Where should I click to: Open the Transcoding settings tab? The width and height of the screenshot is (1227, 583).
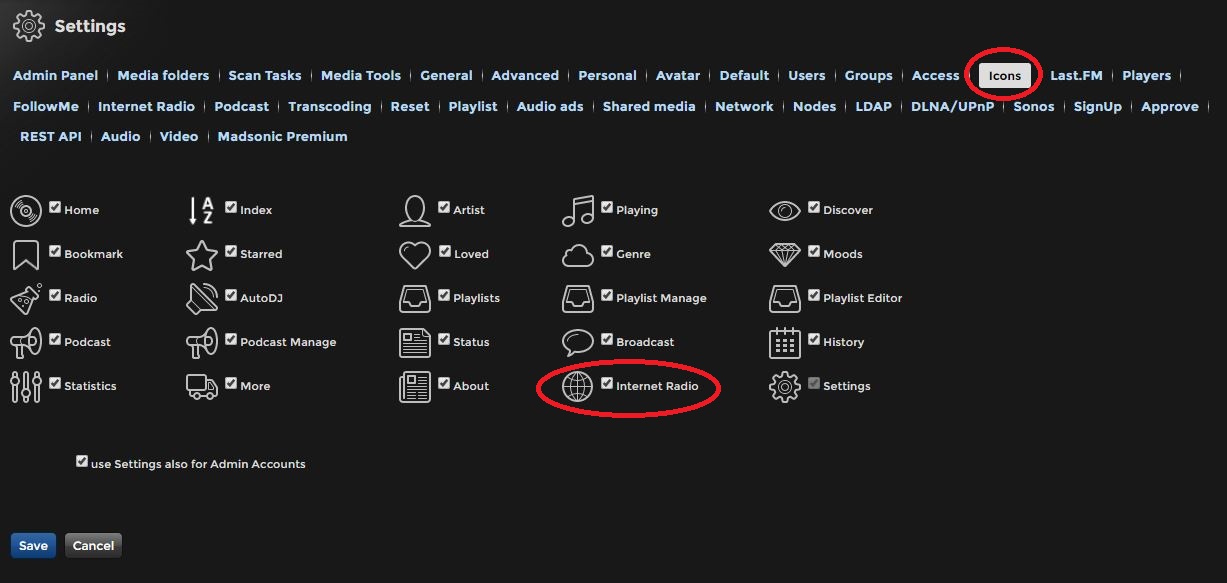[x=329, y=106]
